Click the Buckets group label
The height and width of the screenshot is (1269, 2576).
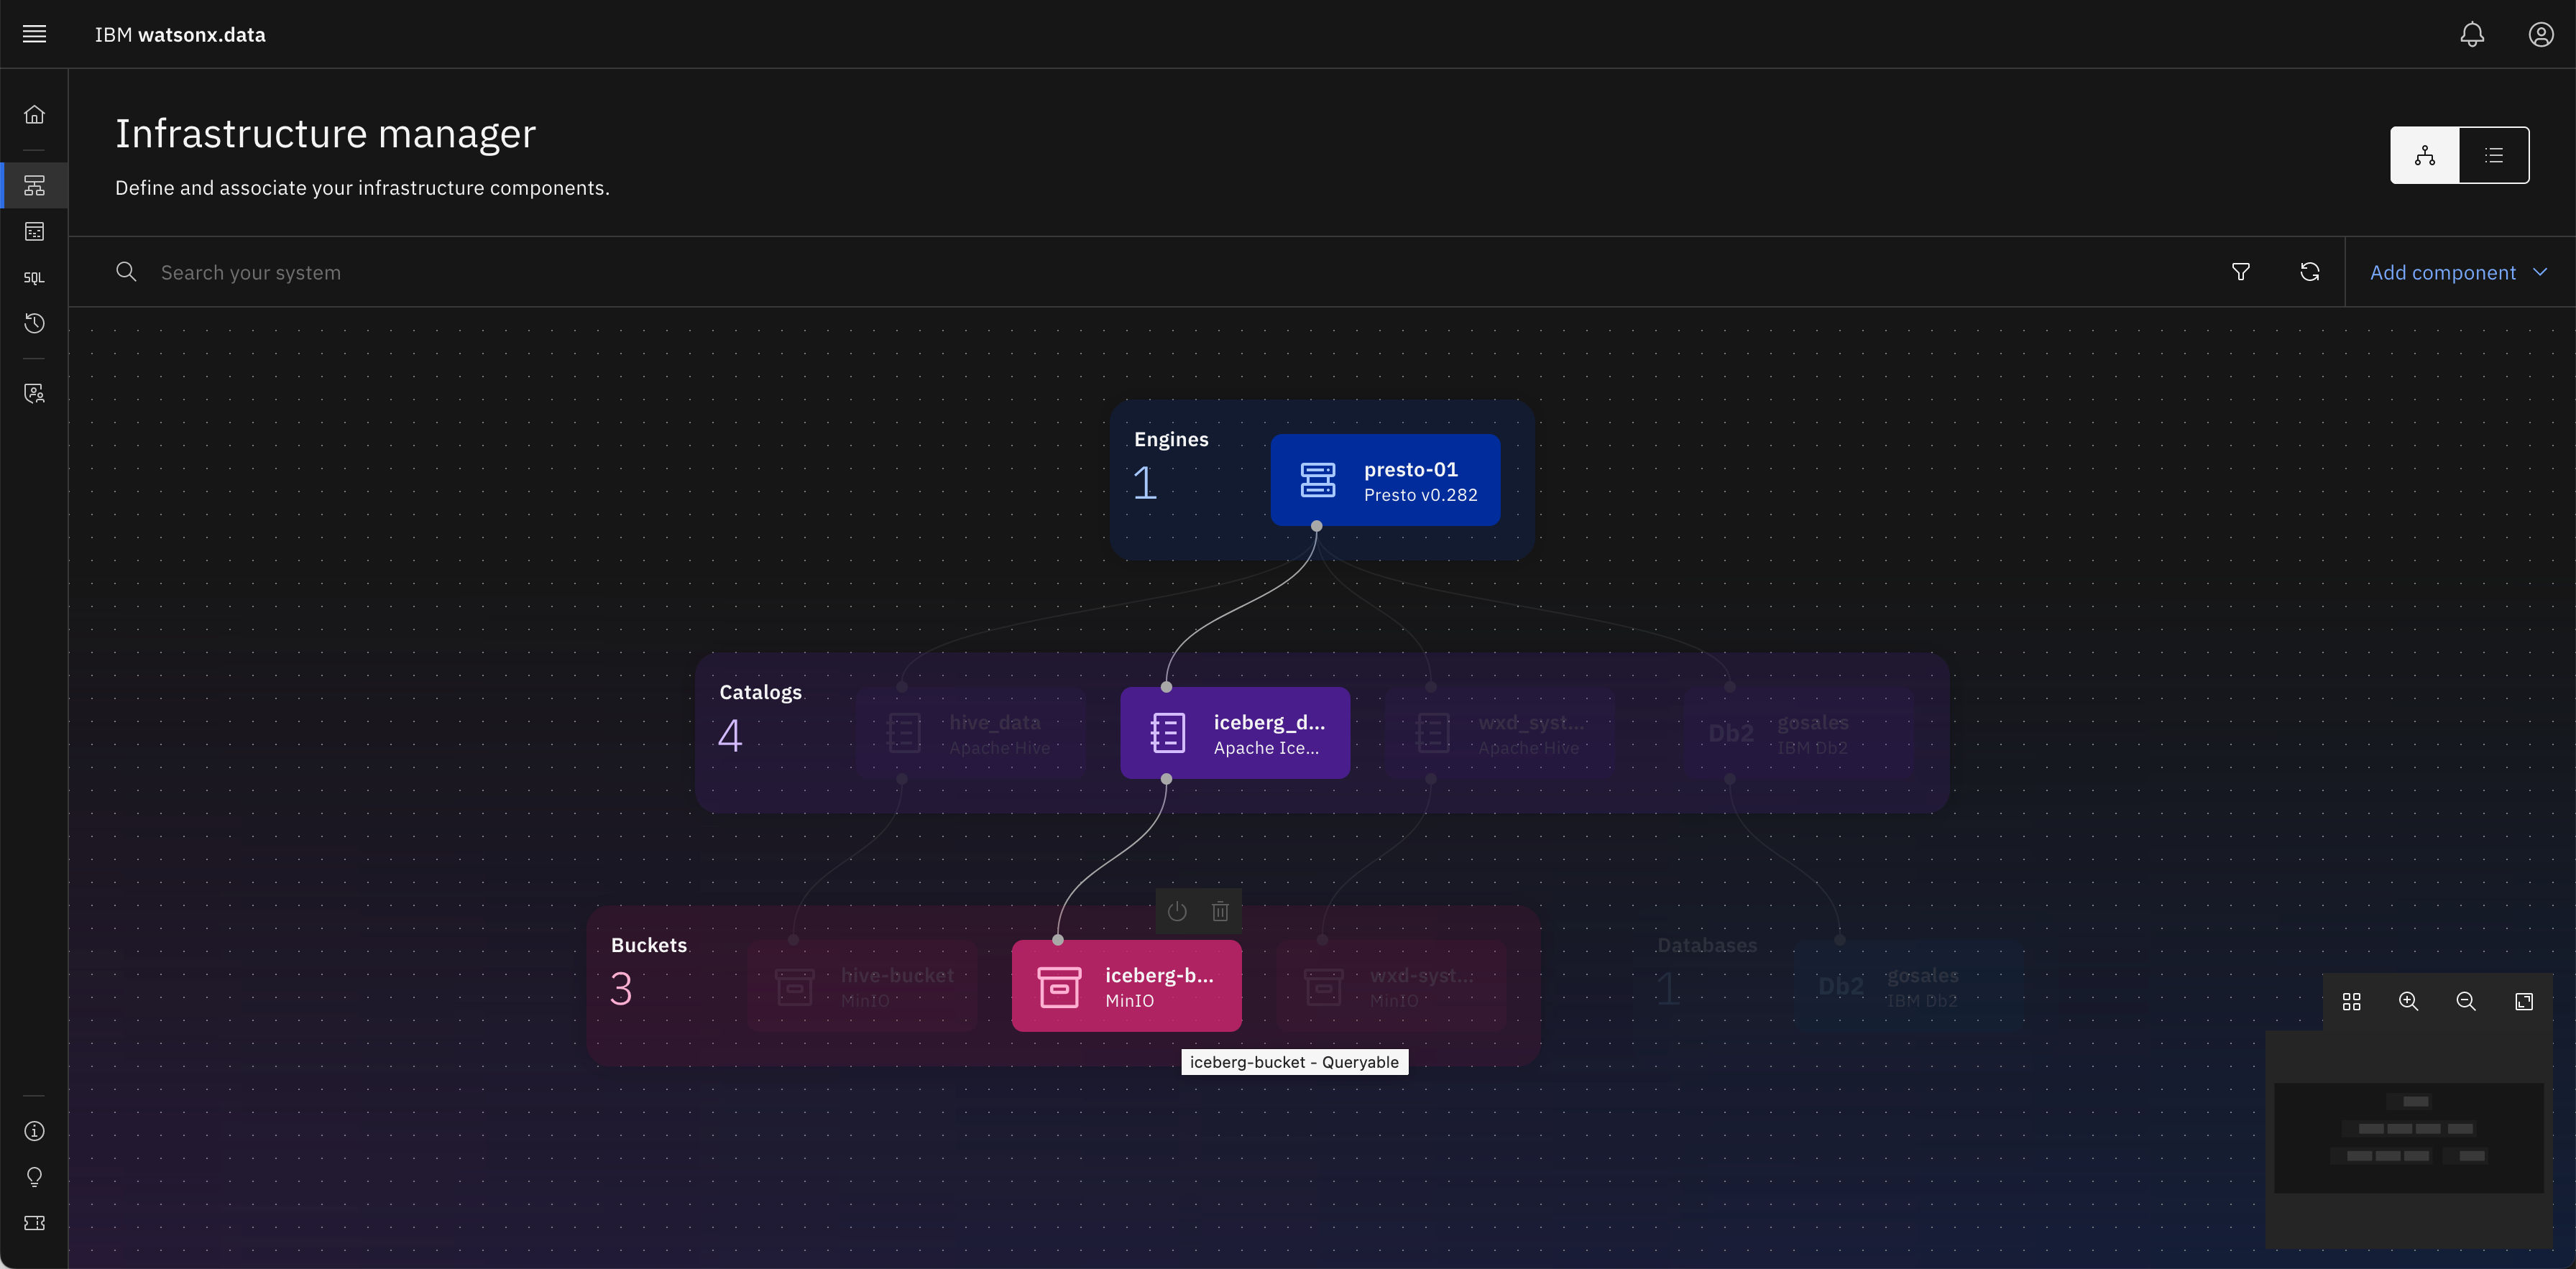pyautogui.click(x=649, y=946)
